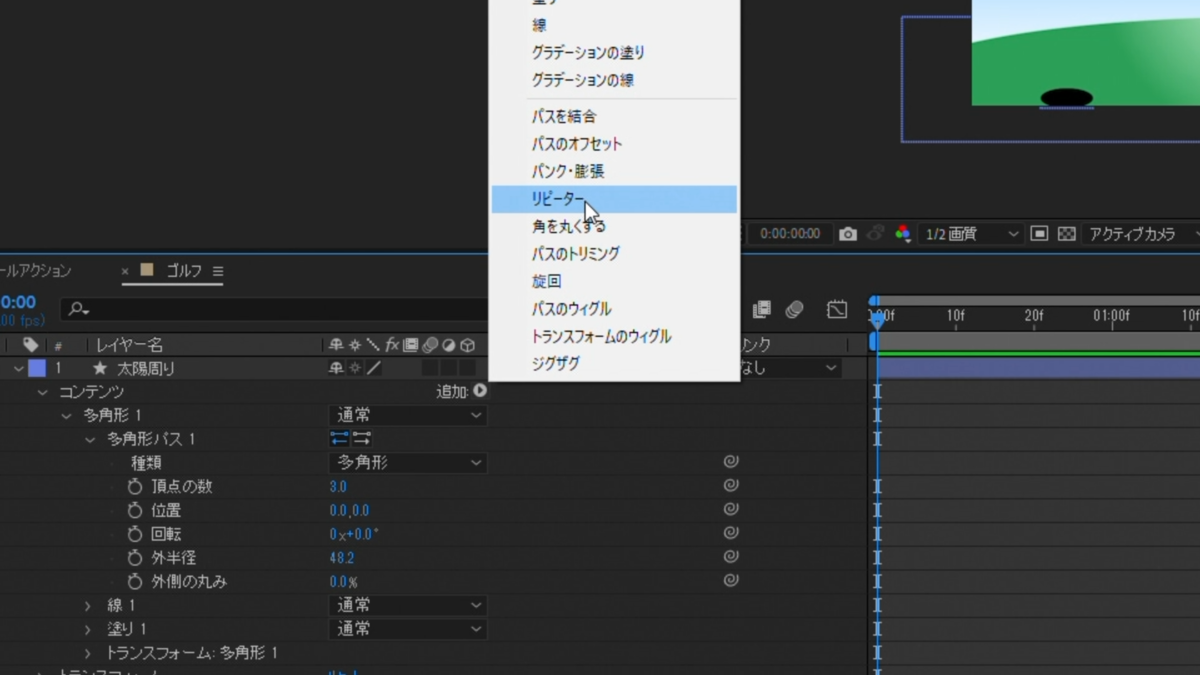1200x675 pixels.
Task: Open the parent なし dropdown
Action: [790, 369]
